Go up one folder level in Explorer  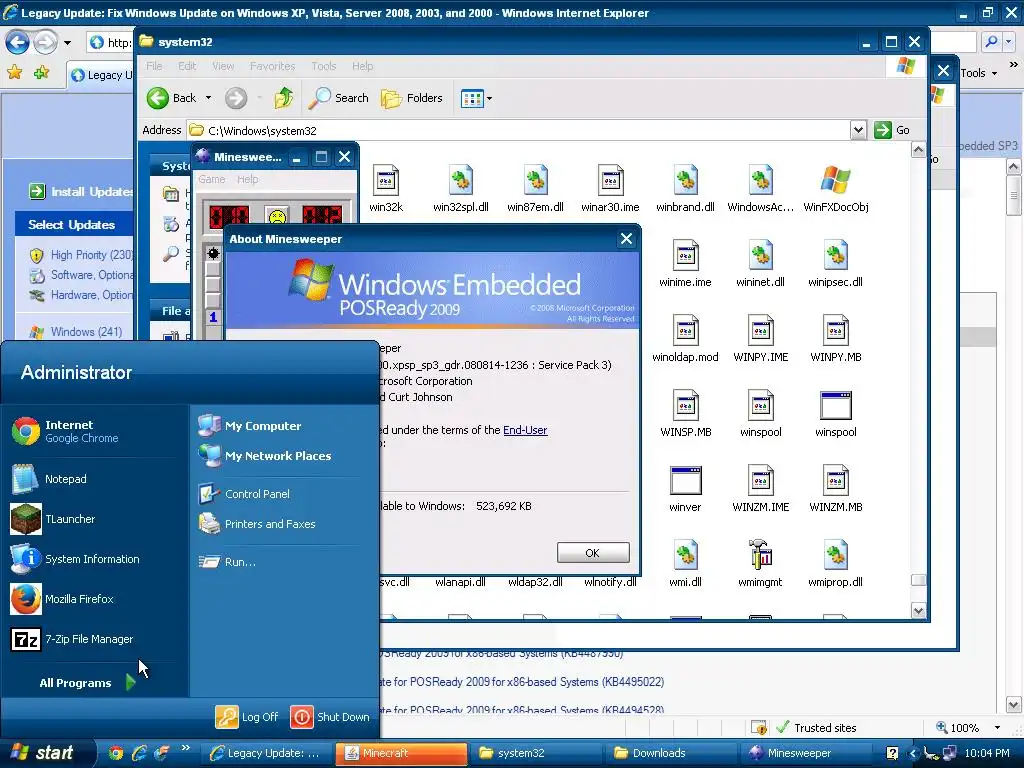coord(283,98)
